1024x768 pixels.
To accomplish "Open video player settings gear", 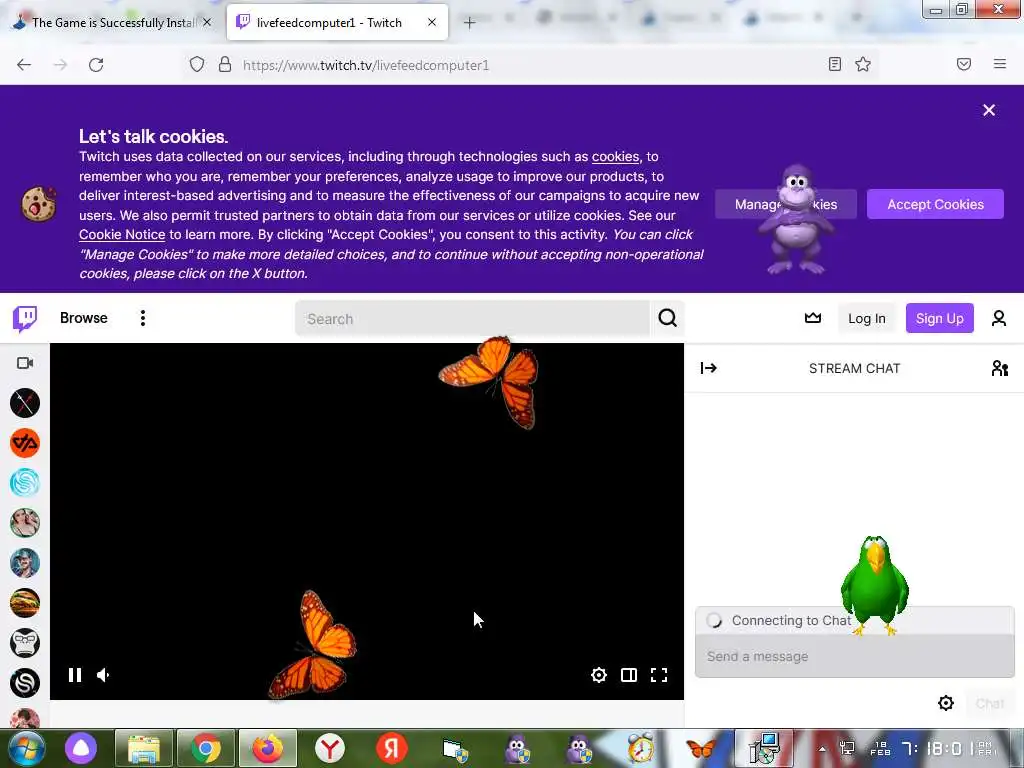I will coord(598,675).
